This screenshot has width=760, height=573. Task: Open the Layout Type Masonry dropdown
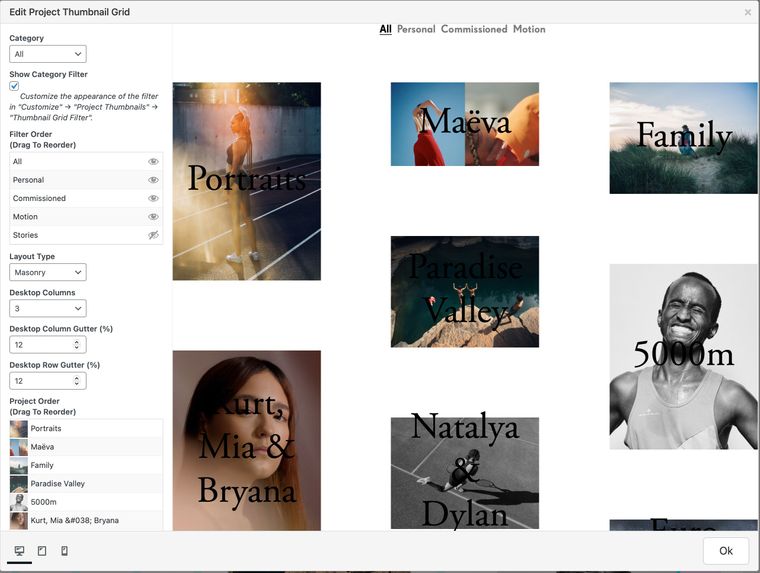48,272
